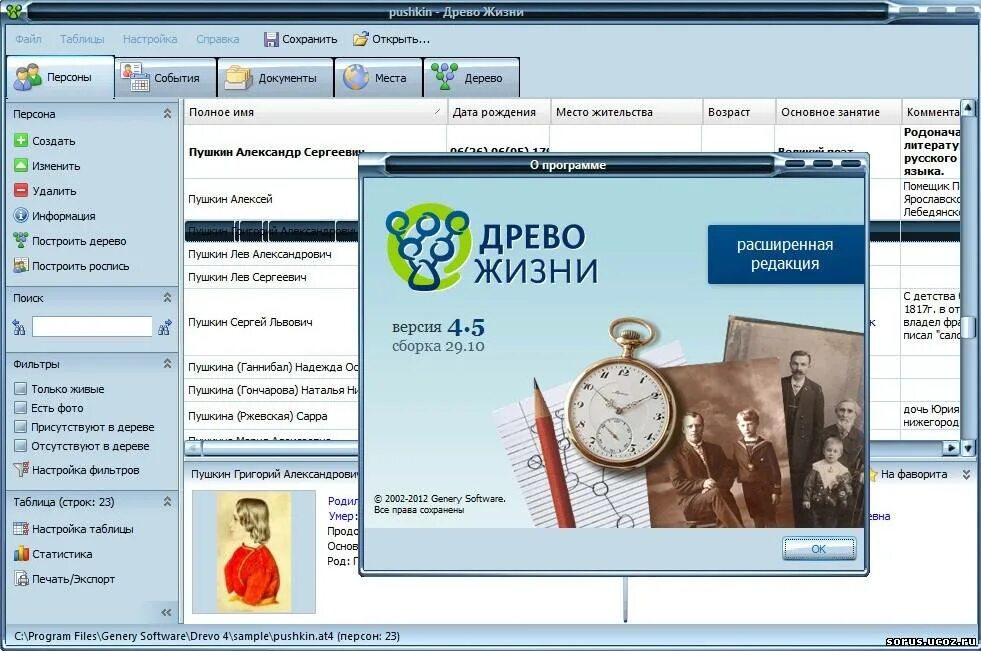Click the Построить дерево tree icon
This screenshot has height=651, width=981.
(21, 241)
